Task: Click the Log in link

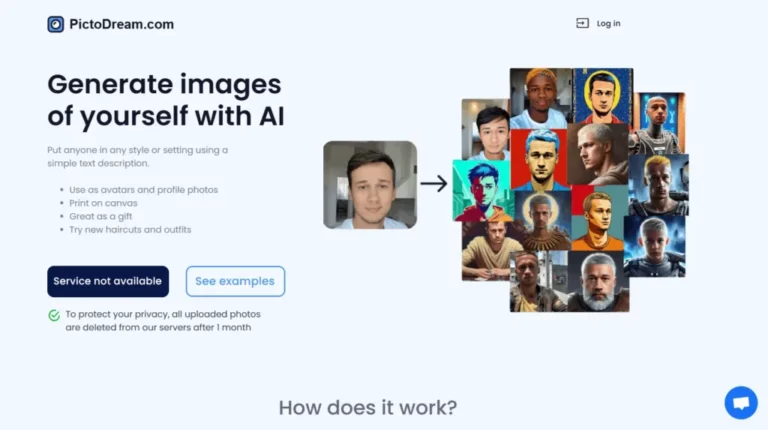Action: pyautogui.click(x=608, y=24)
